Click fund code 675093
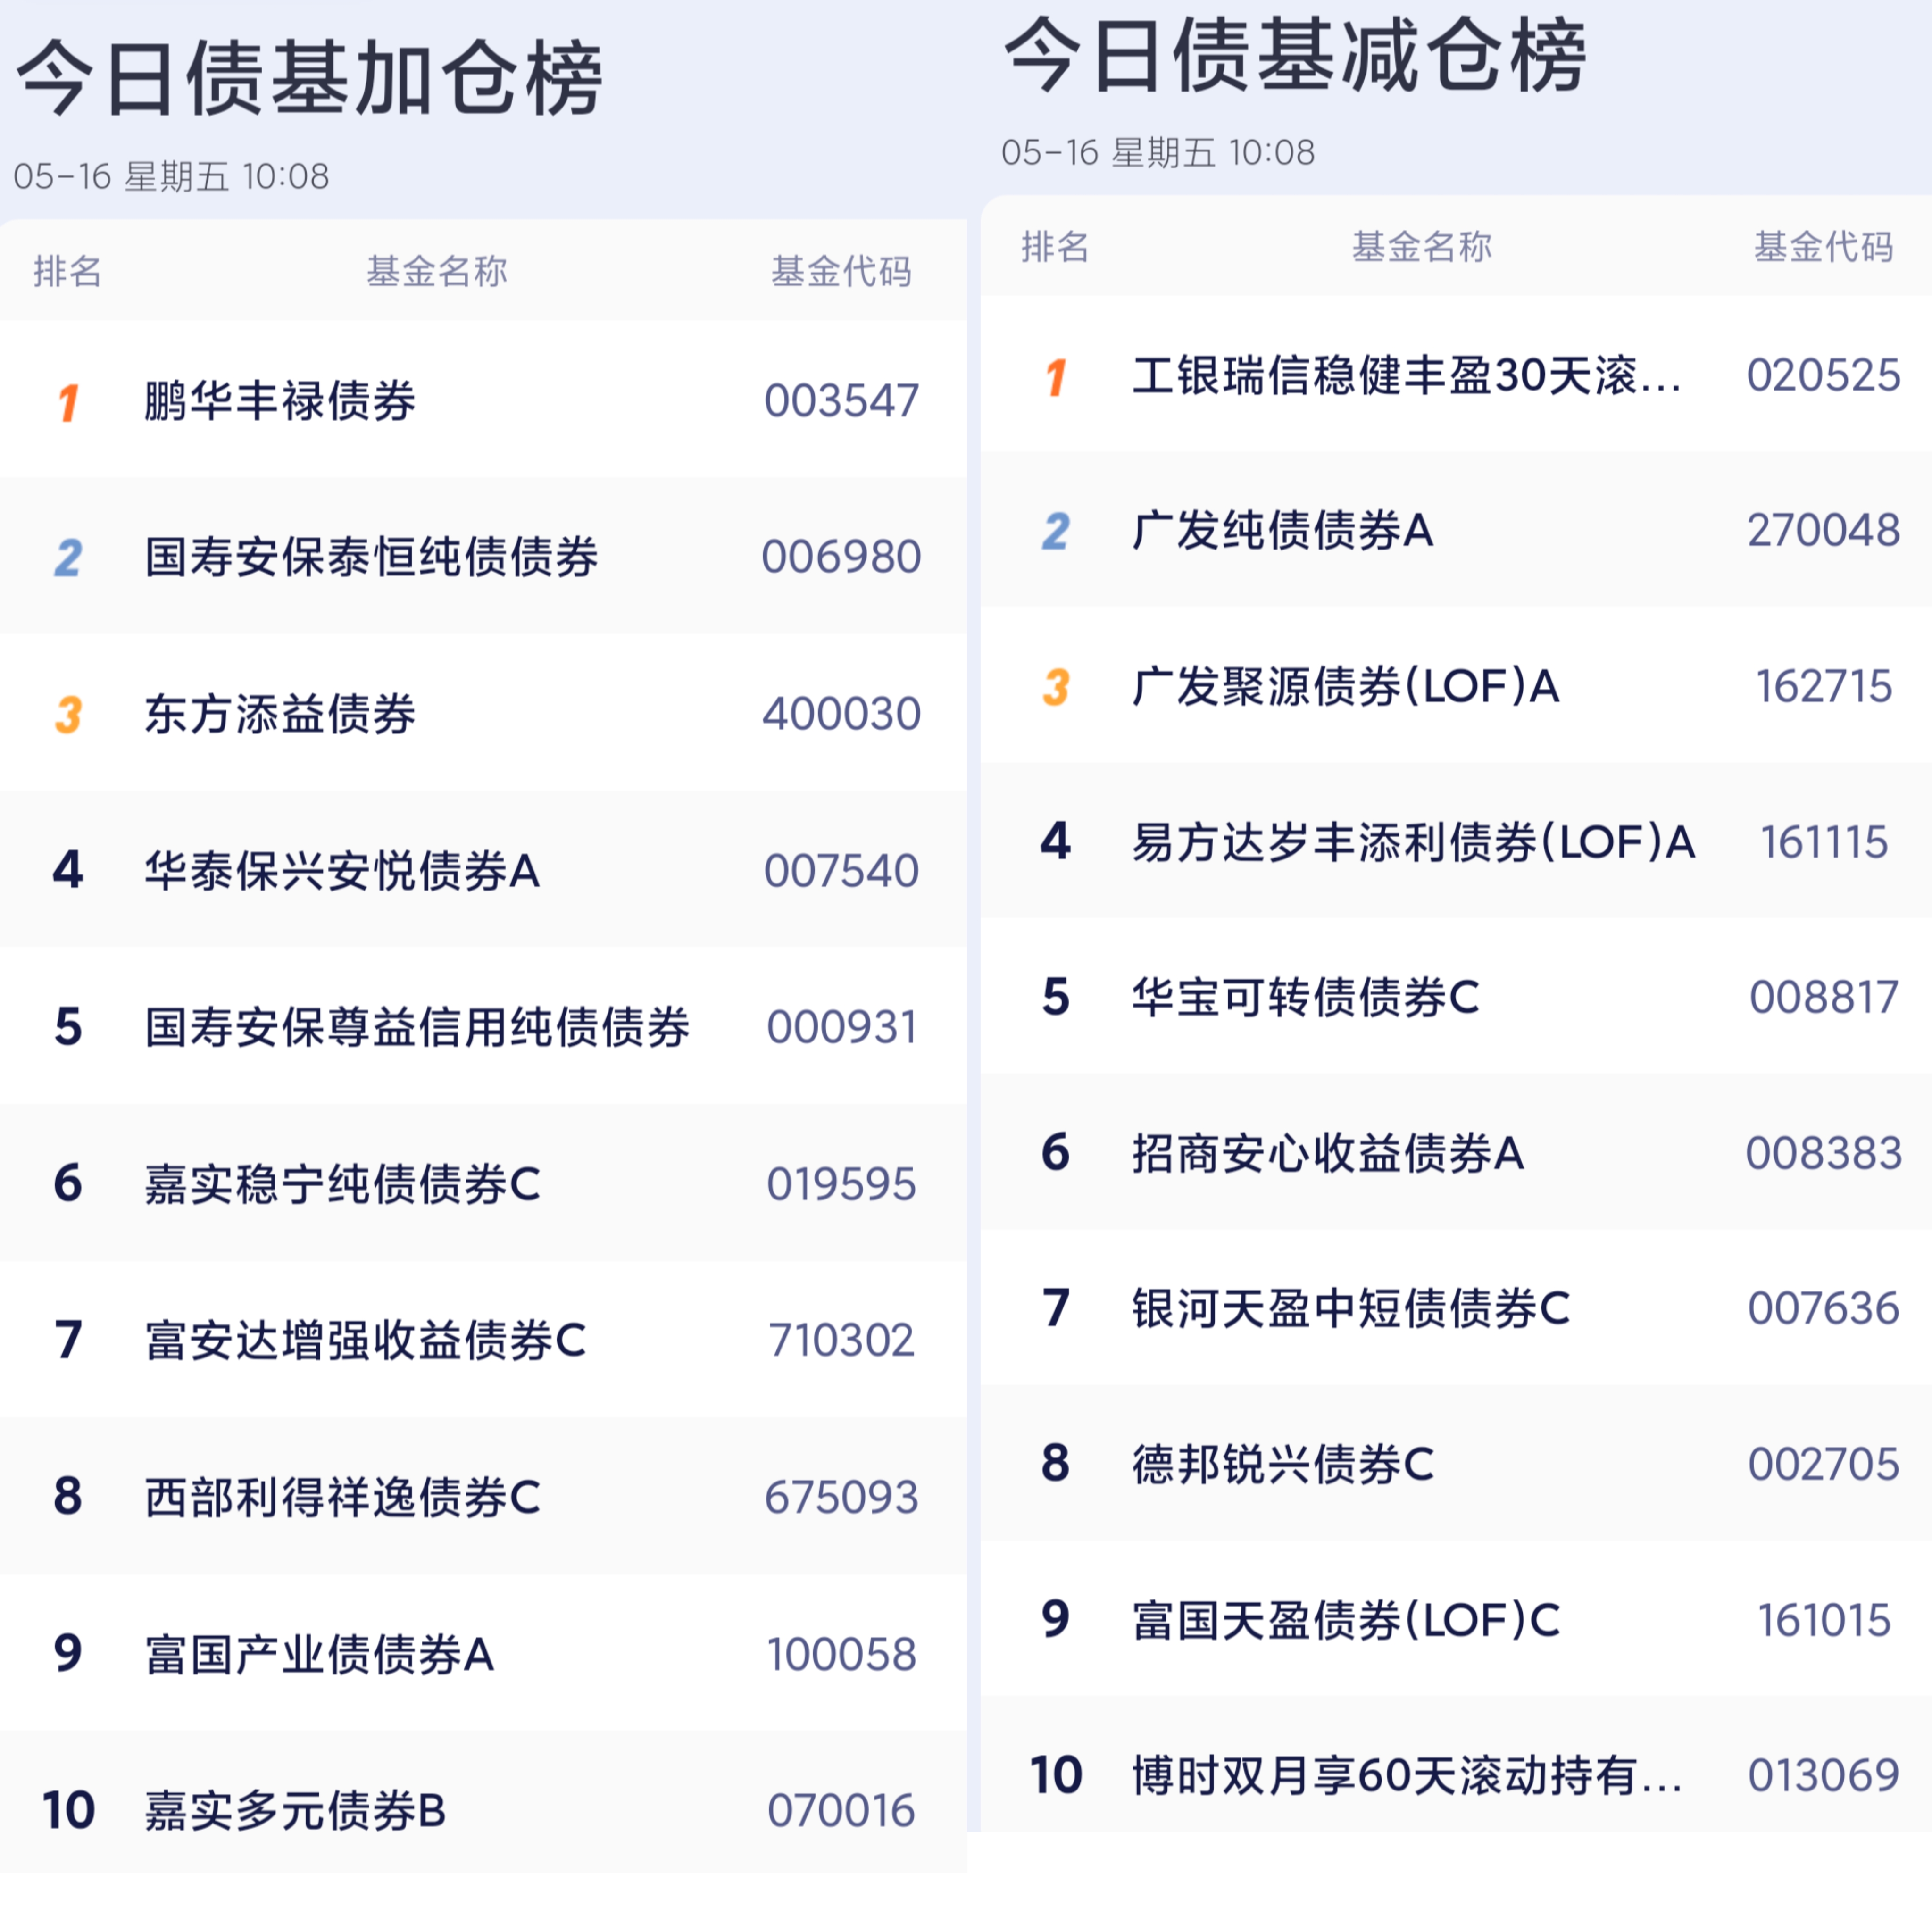Screen dimensions: 1932x1932 841,1497
